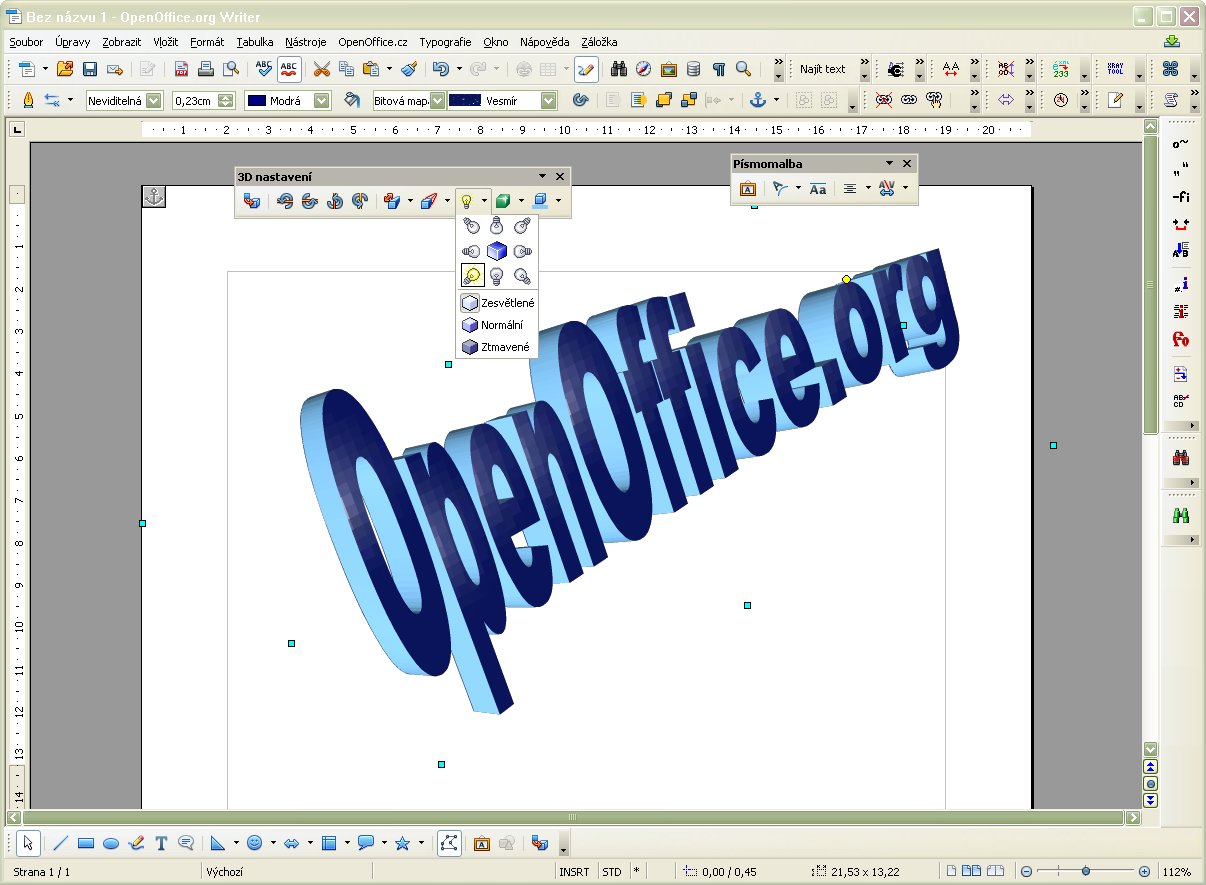This screenshot has height=885, width=1206.
Task: Open Fontwork alignment dropdown arrow
Action: [x=867, y=188]
